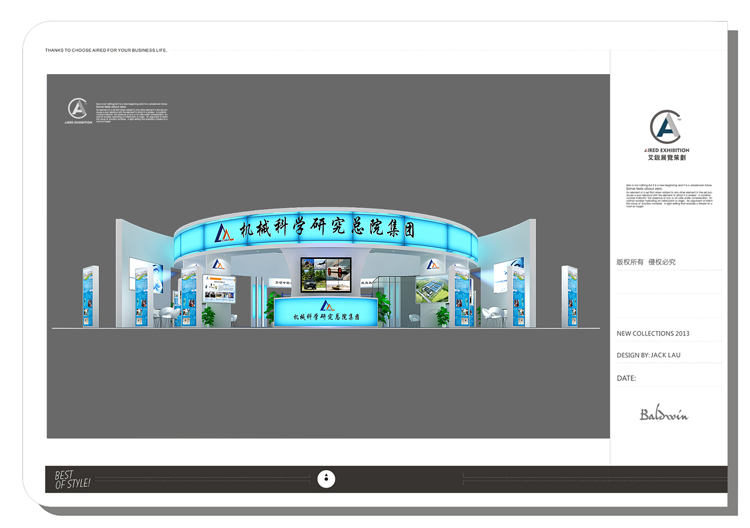Click the NEW COLLECTIONS 2013 label
750x528 pixels.
tap(653, 334)
